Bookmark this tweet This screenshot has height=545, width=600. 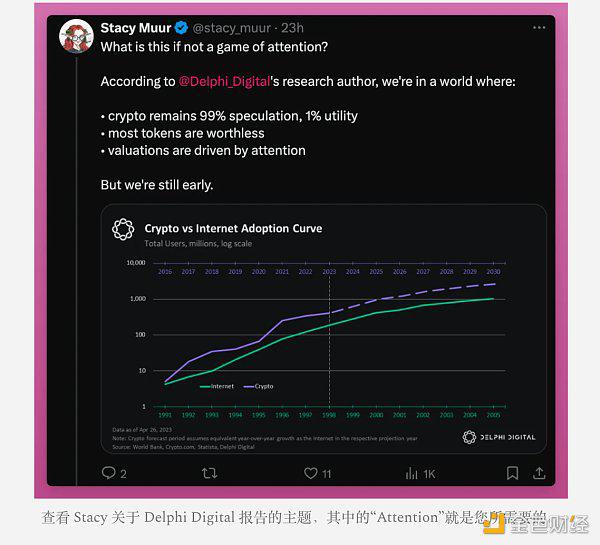[512, 473]
